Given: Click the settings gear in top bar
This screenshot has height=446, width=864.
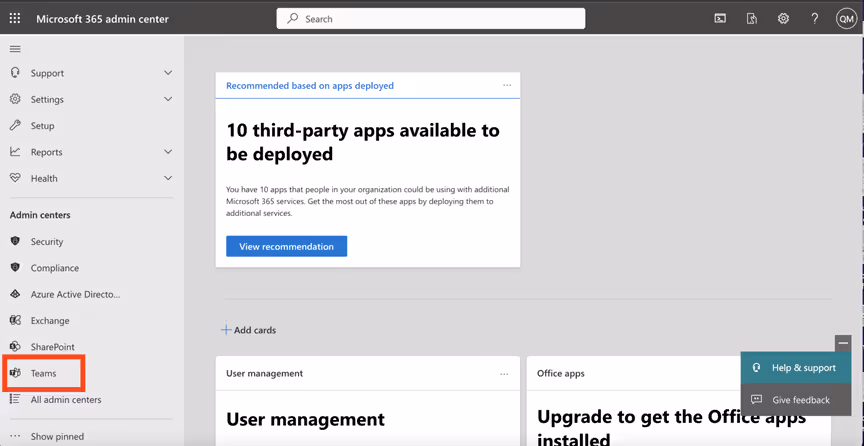Looking at the screenshot, I should pyautogui.click(x=783, y=19).
